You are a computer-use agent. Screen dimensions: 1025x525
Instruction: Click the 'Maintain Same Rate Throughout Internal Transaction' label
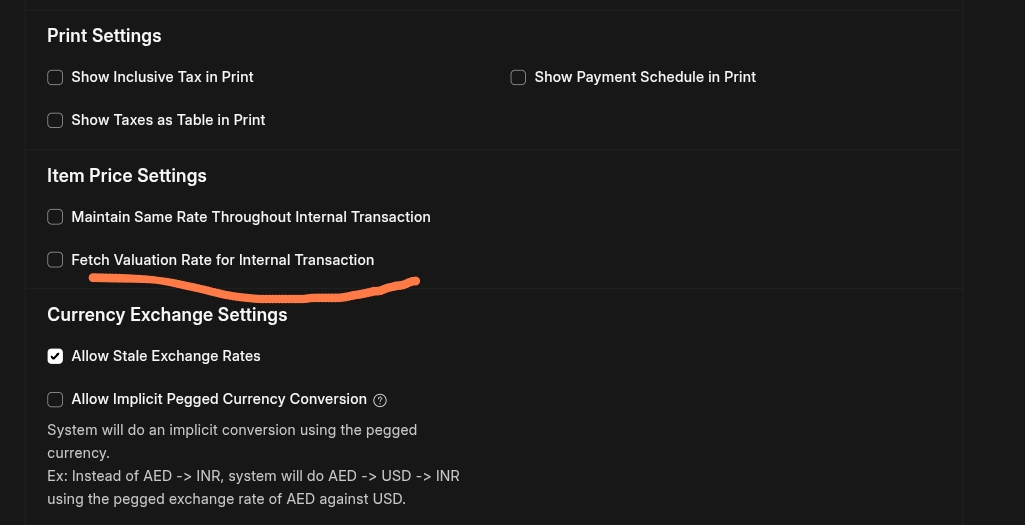pyautogui.click(x=251, y=217)
